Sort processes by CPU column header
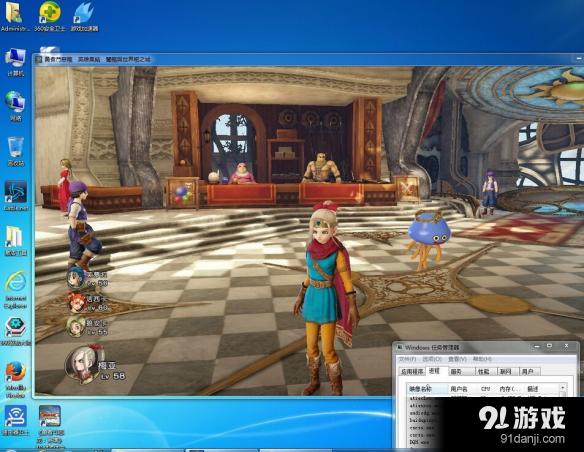Viewport: 584px width, 452px height. (486, 389)
